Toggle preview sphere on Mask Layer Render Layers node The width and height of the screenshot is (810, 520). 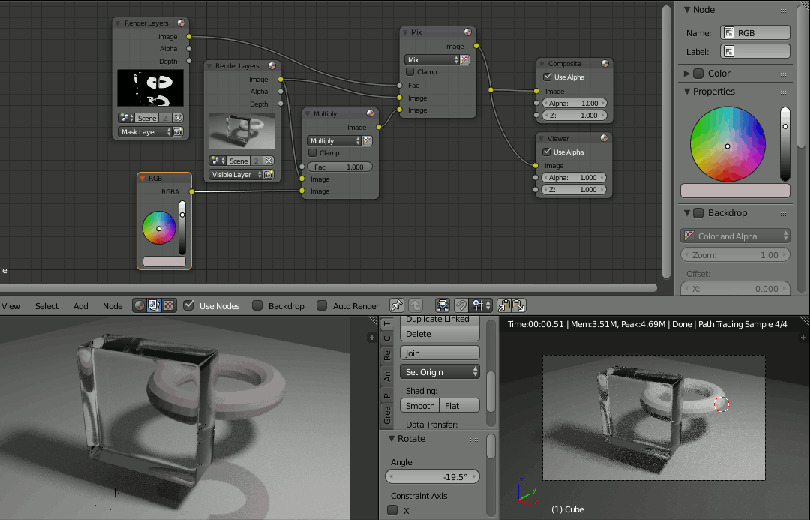(181, 23)
